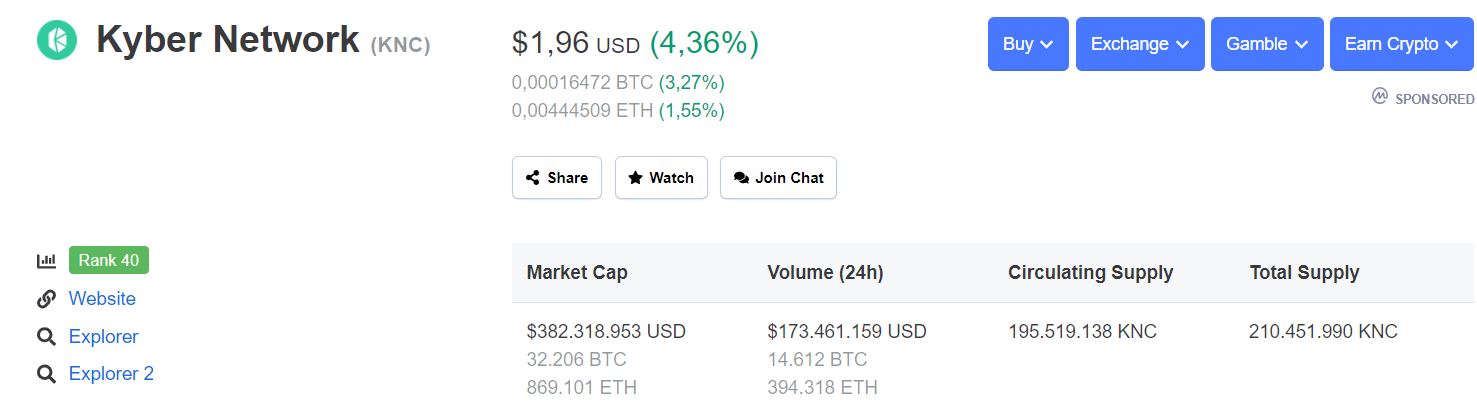
Task: Toggle Watch for Kyber Network
Action: 661,178
